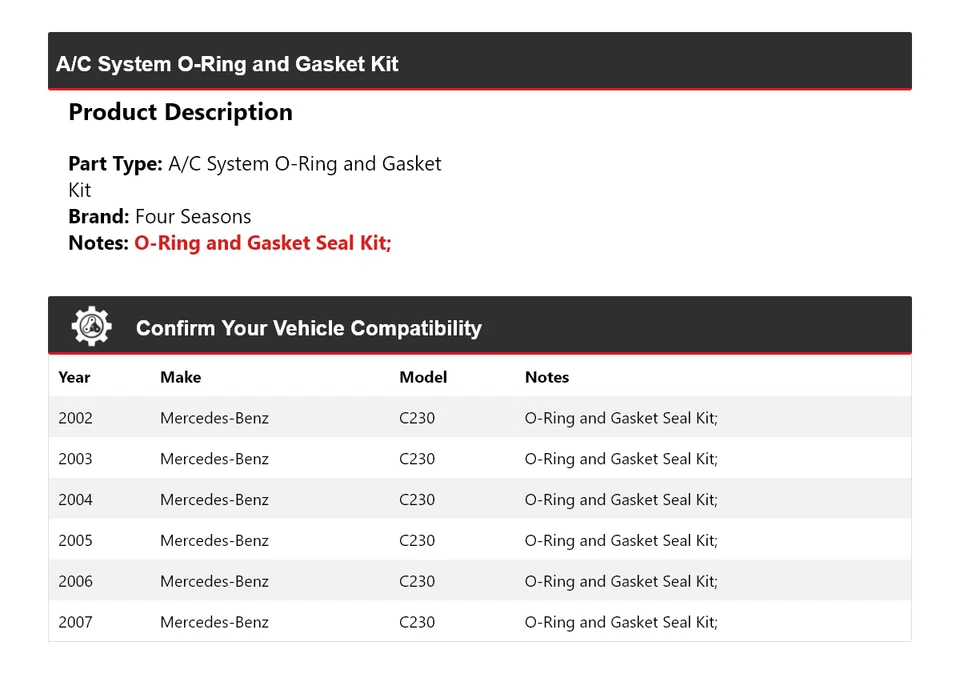
Task: Click the Confirm Your Vehicle Compatibility title text
Action: pyautogui.click(x=308, y=328)
